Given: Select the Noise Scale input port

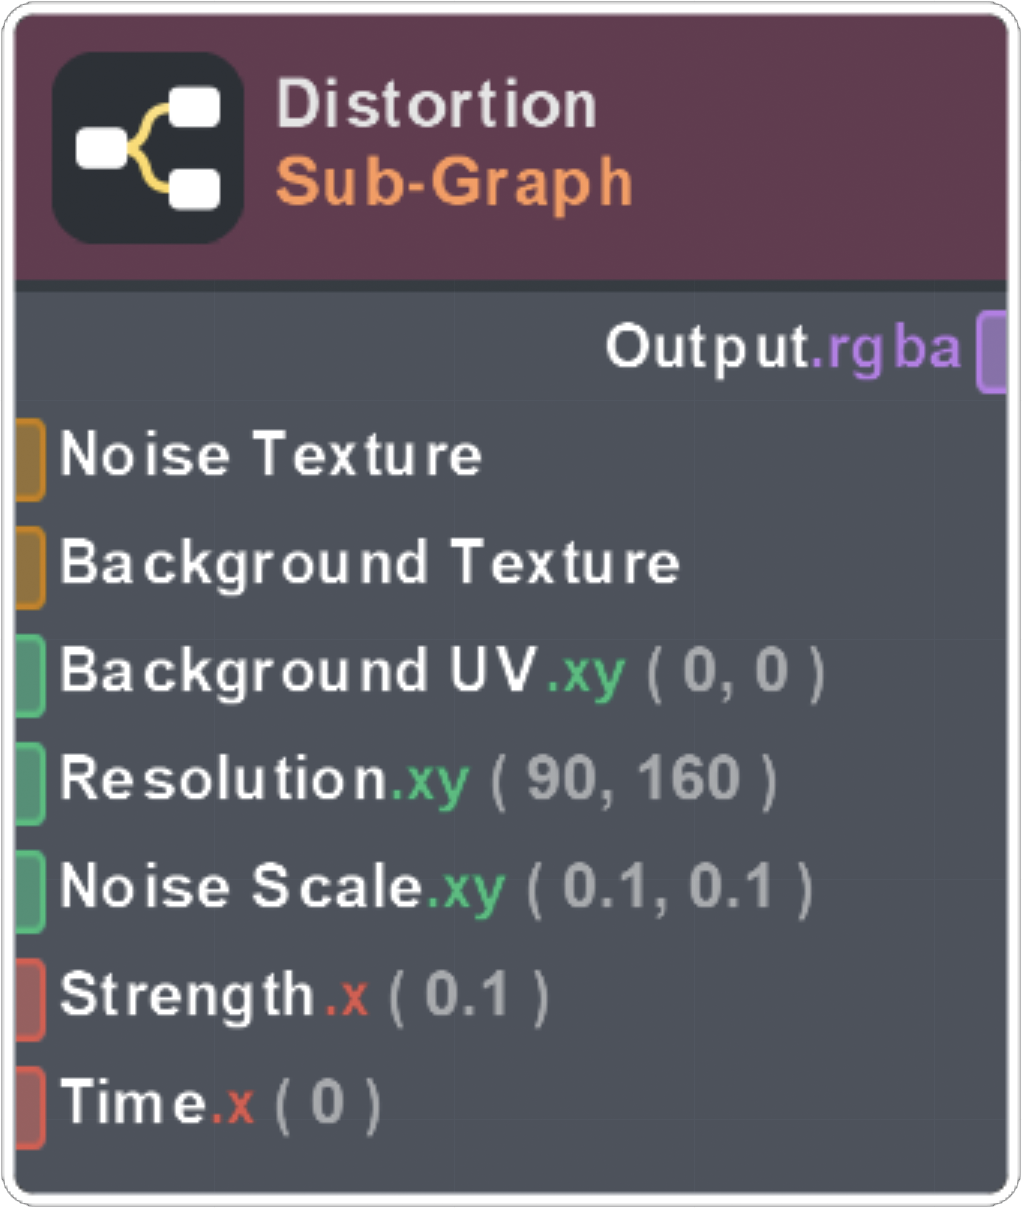Looking at the screenshot, I should (30, 891).
